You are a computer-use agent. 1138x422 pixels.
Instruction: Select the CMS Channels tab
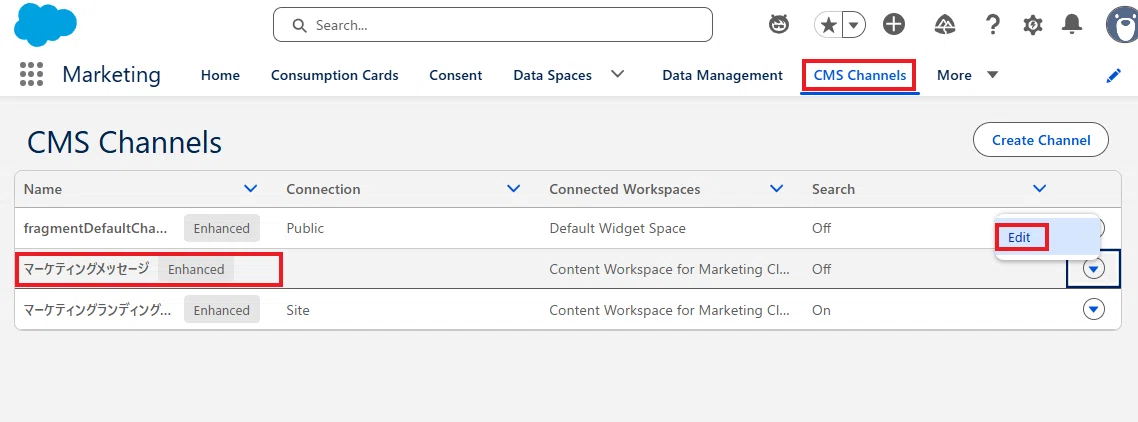click(x=860, y=75)
